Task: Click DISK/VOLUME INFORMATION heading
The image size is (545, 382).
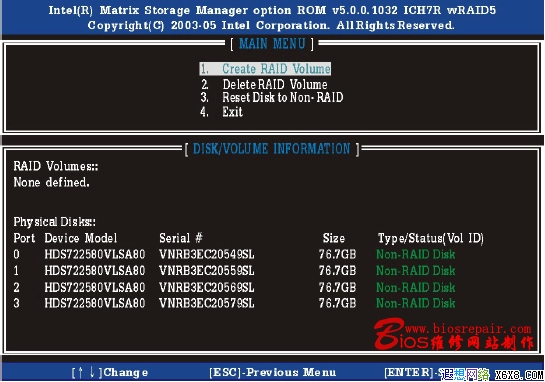Action: (x=272, y=149)
